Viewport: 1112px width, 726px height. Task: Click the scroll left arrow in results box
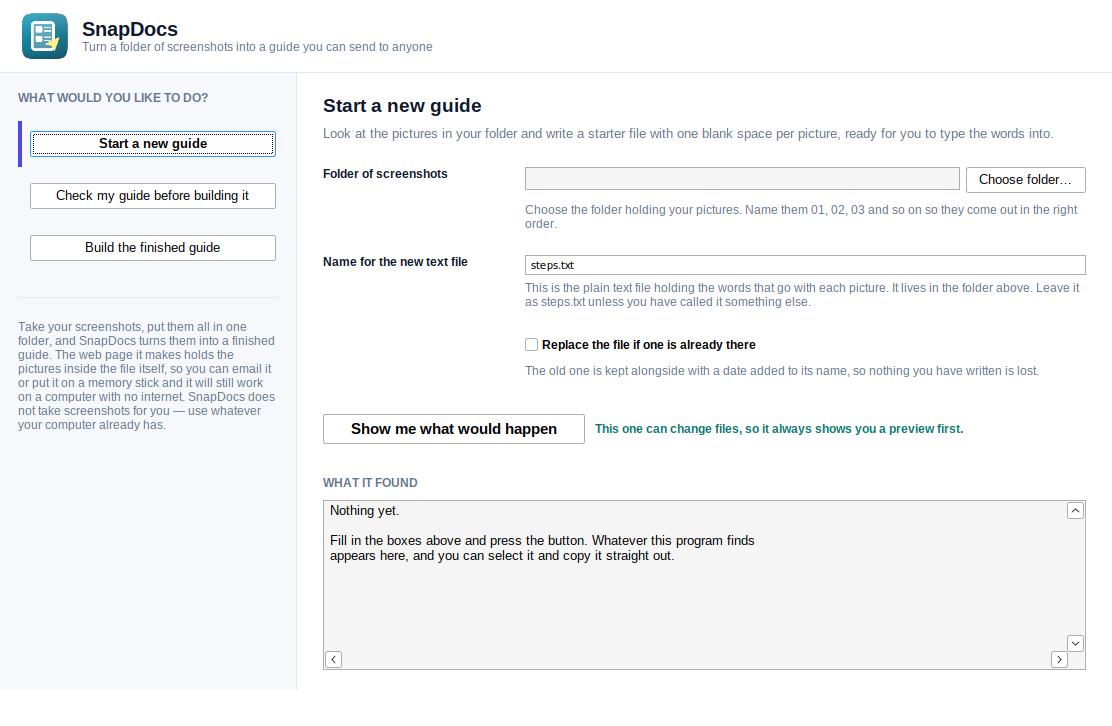[x=333, y=659]
